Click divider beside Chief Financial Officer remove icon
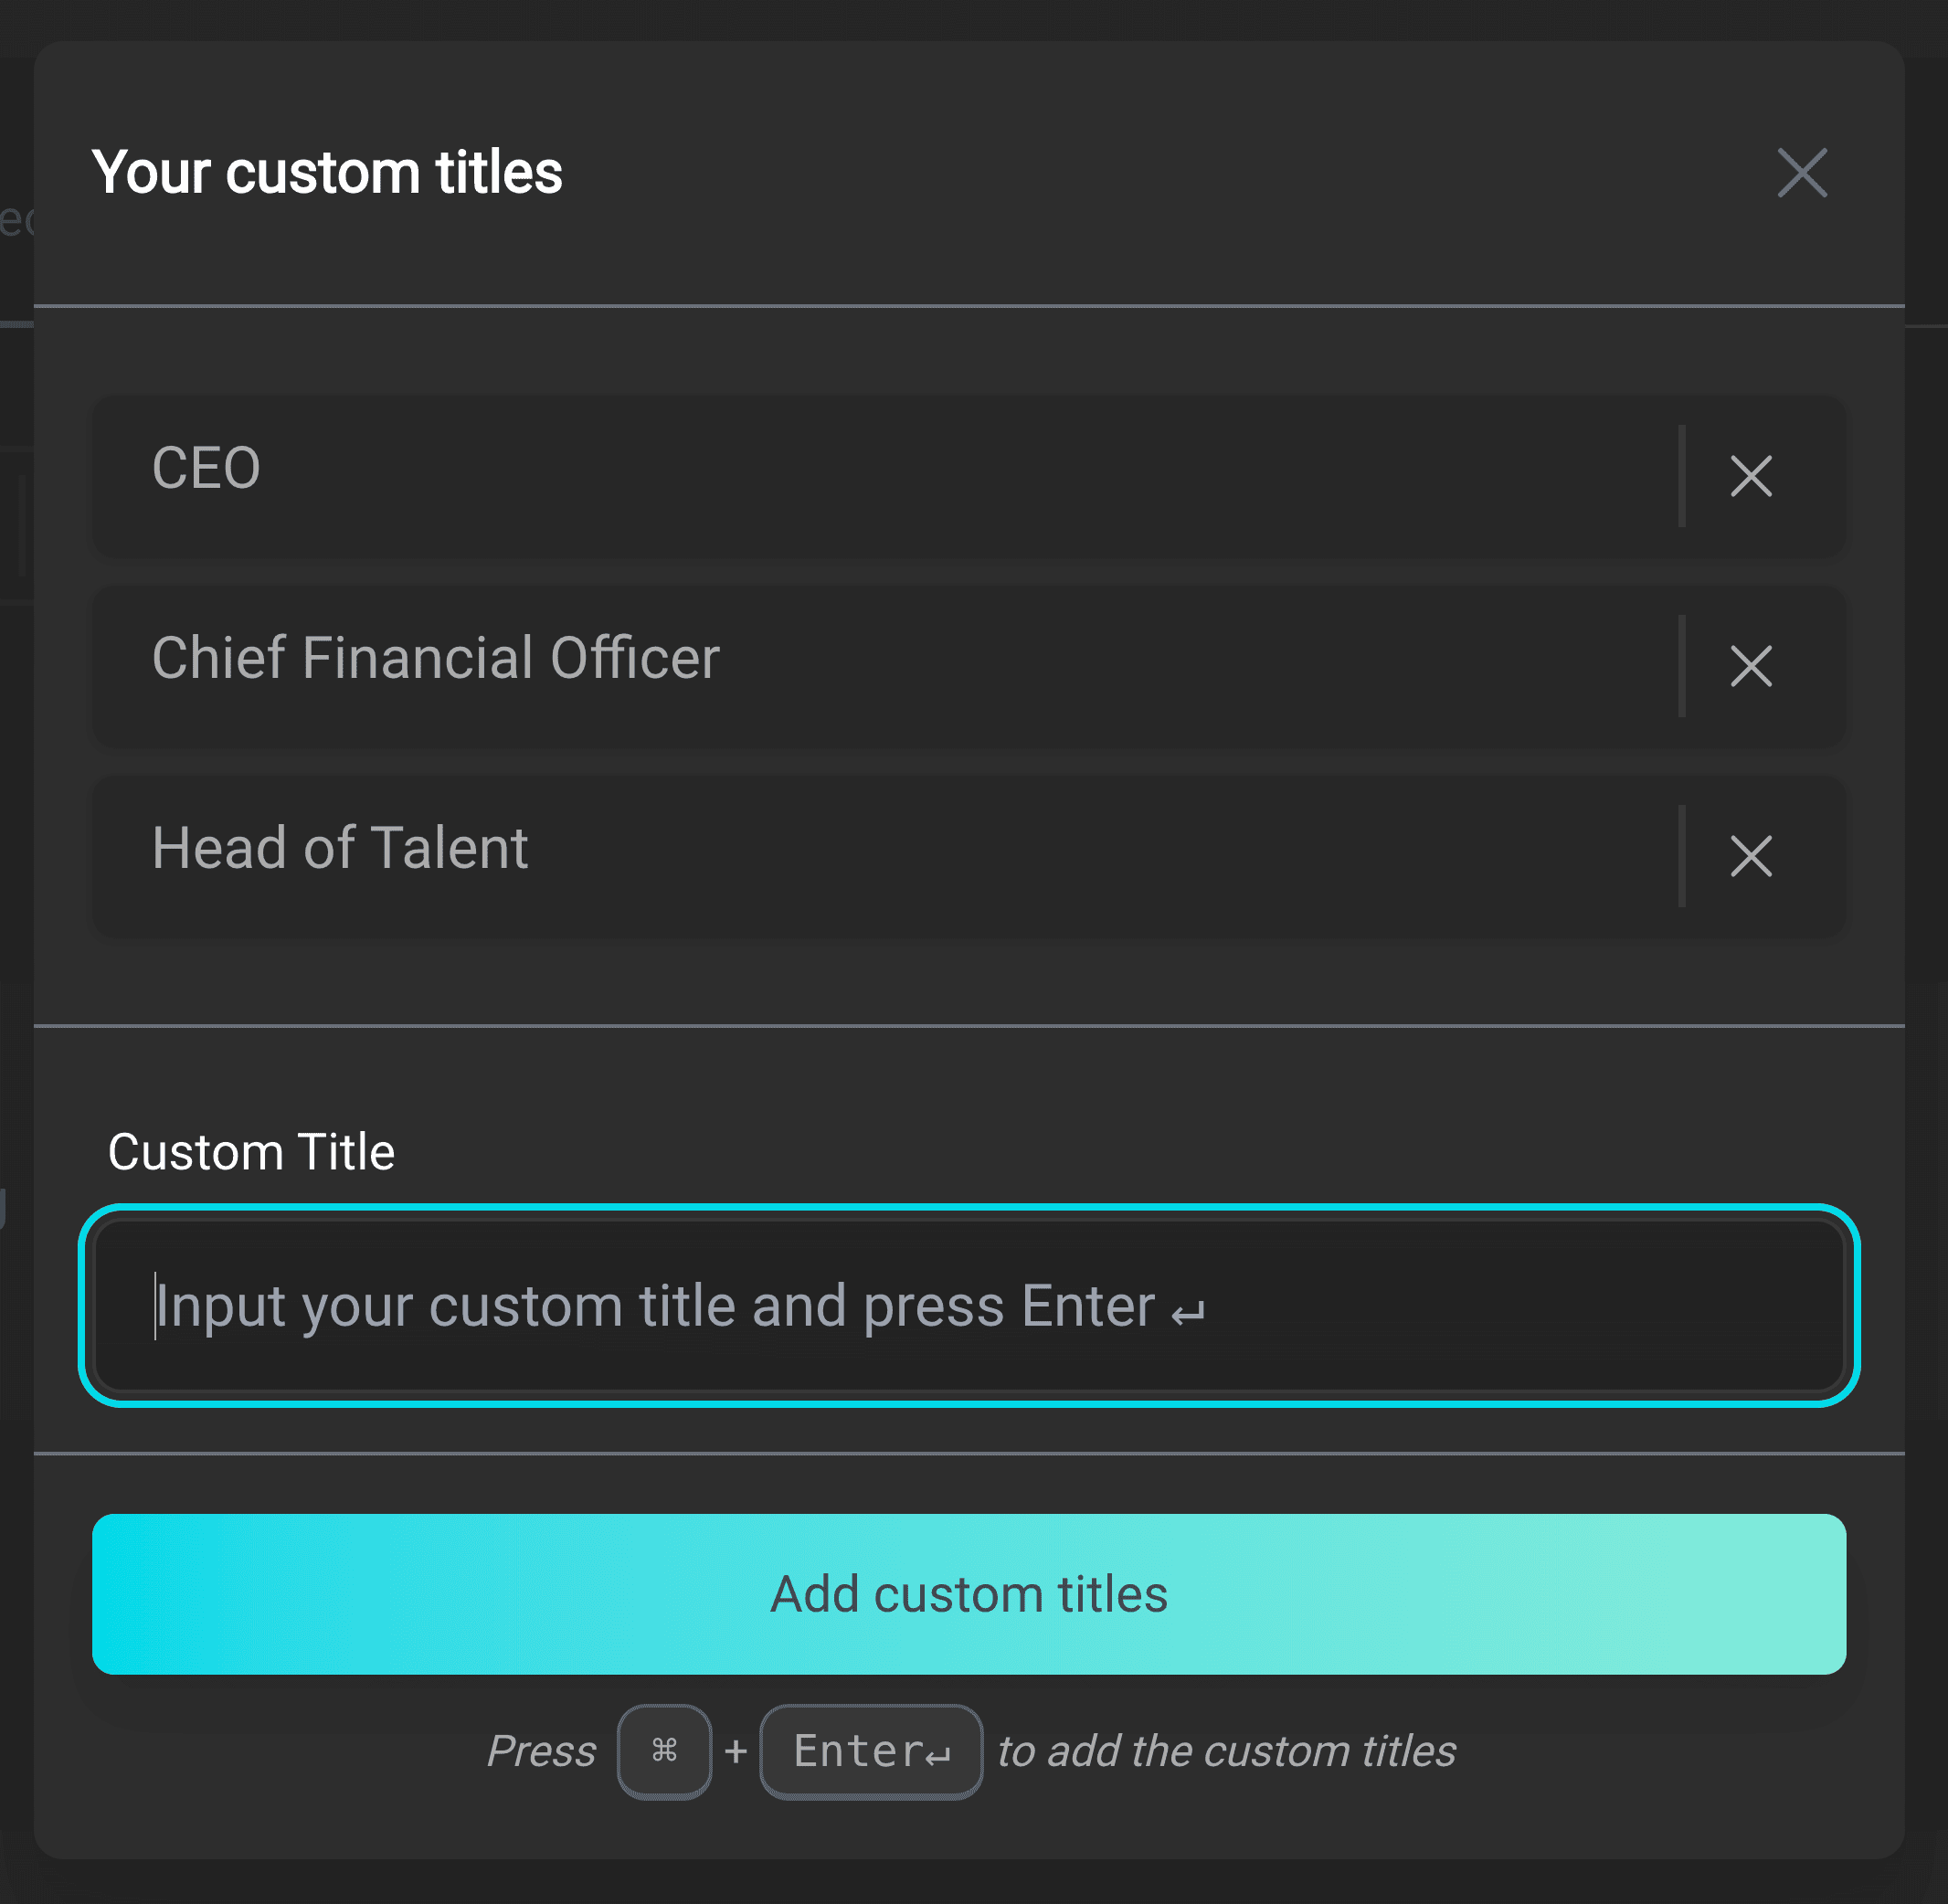The width and height of the screenshot is (1948, 1904). (x=1682, y=666)
